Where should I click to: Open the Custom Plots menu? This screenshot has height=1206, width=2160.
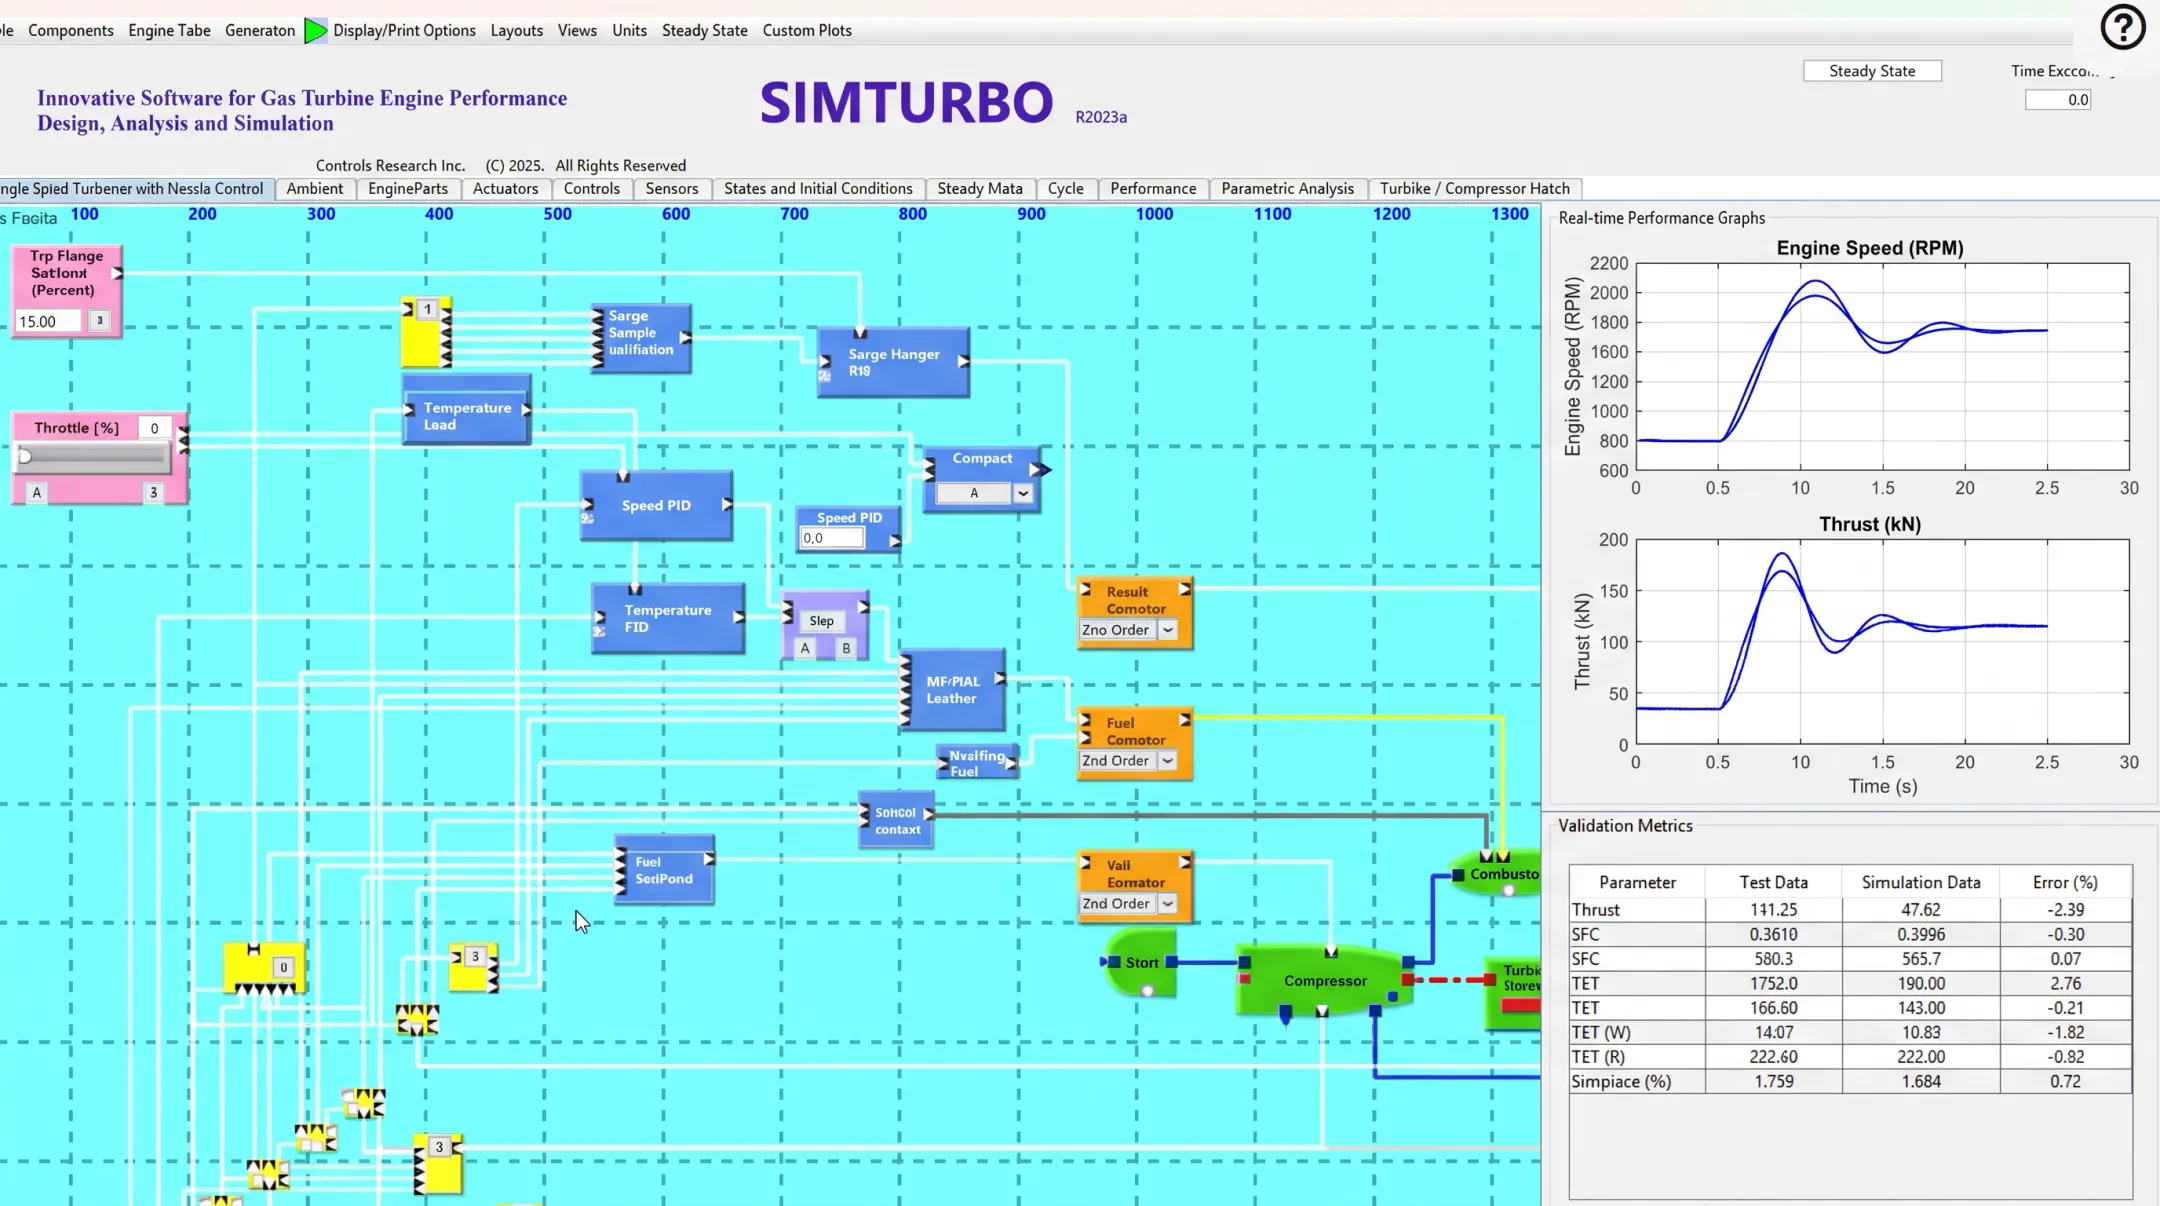click(807, 30)
